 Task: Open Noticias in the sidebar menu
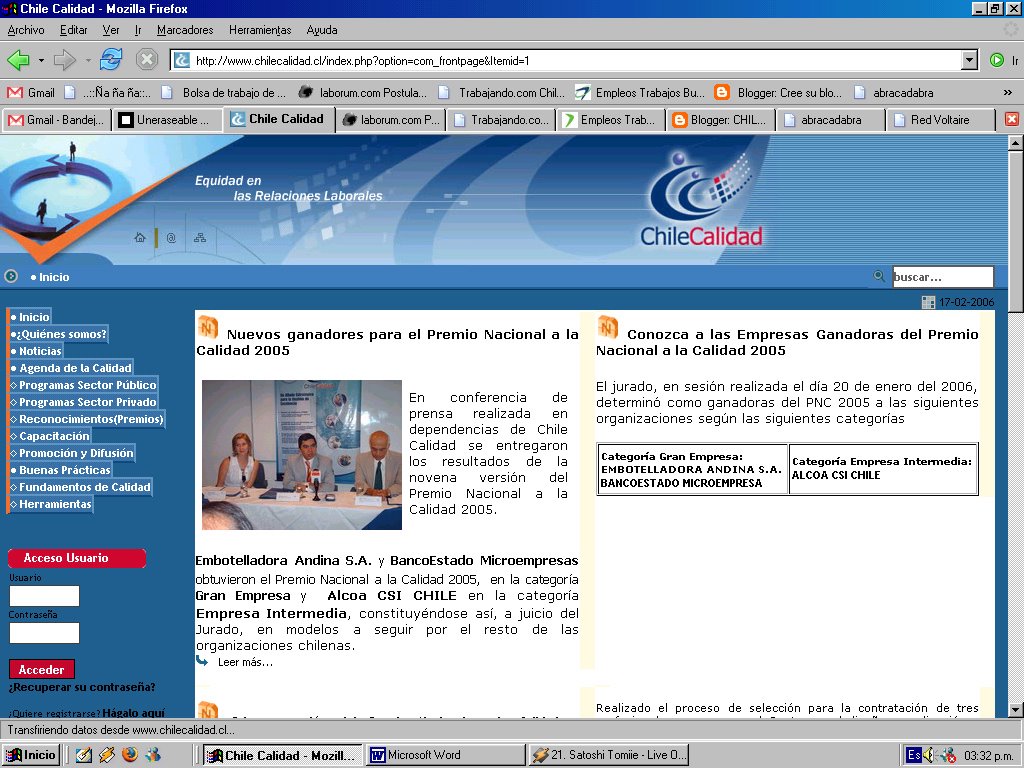pos(36,351)
